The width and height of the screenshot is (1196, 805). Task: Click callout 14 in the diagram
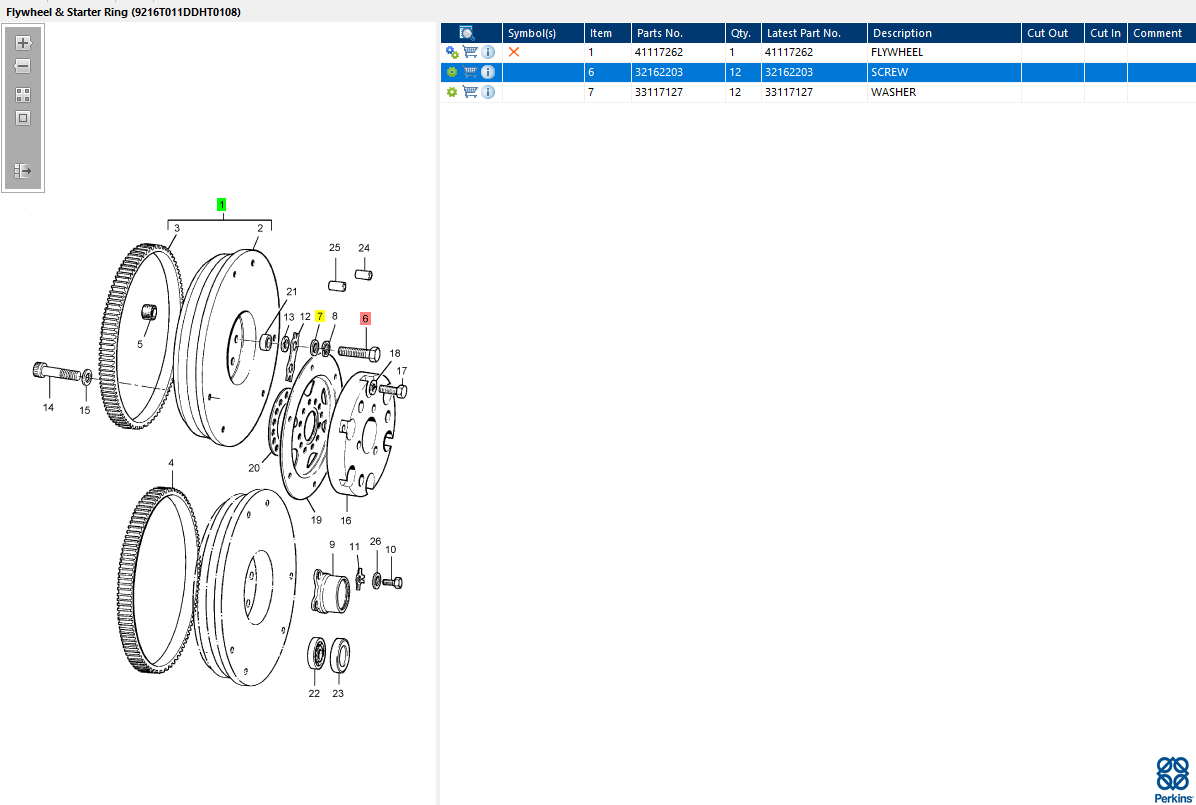48,407
